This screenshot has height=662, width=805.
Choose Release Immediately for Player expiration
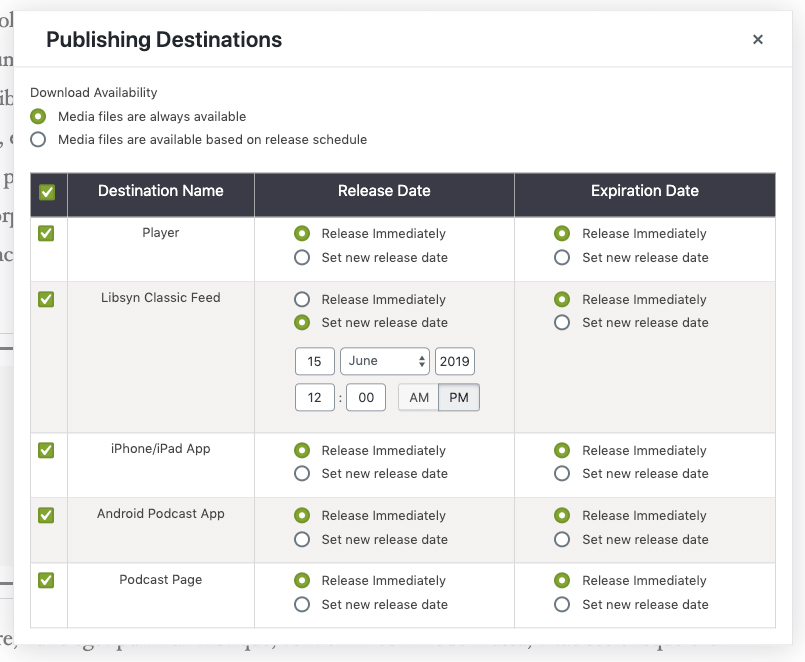click(562, 234)
